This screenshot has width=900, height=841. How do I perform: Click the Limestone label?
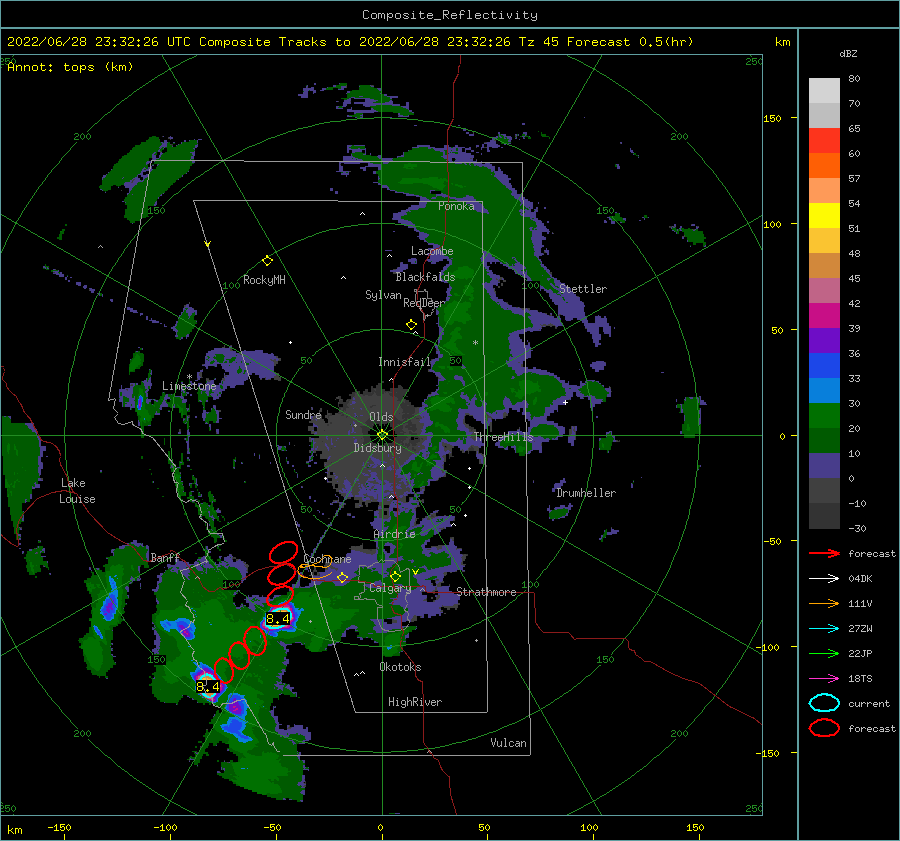(x=189, y=386)
